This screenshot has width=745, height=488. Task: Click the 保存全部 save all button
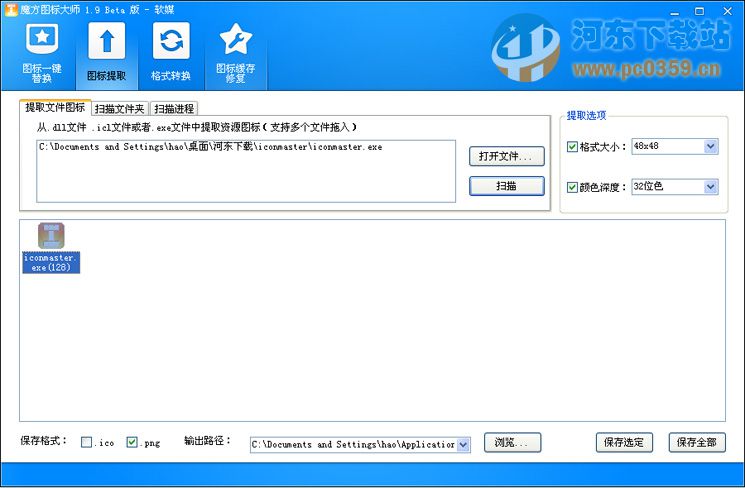697,442
